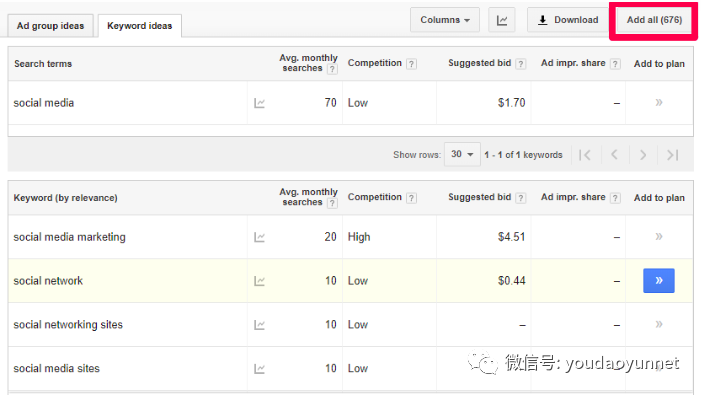Viewport: 701px width, 395px height.
Task: Open Ad impr. share help icon in top table
Action: (615, 64)
